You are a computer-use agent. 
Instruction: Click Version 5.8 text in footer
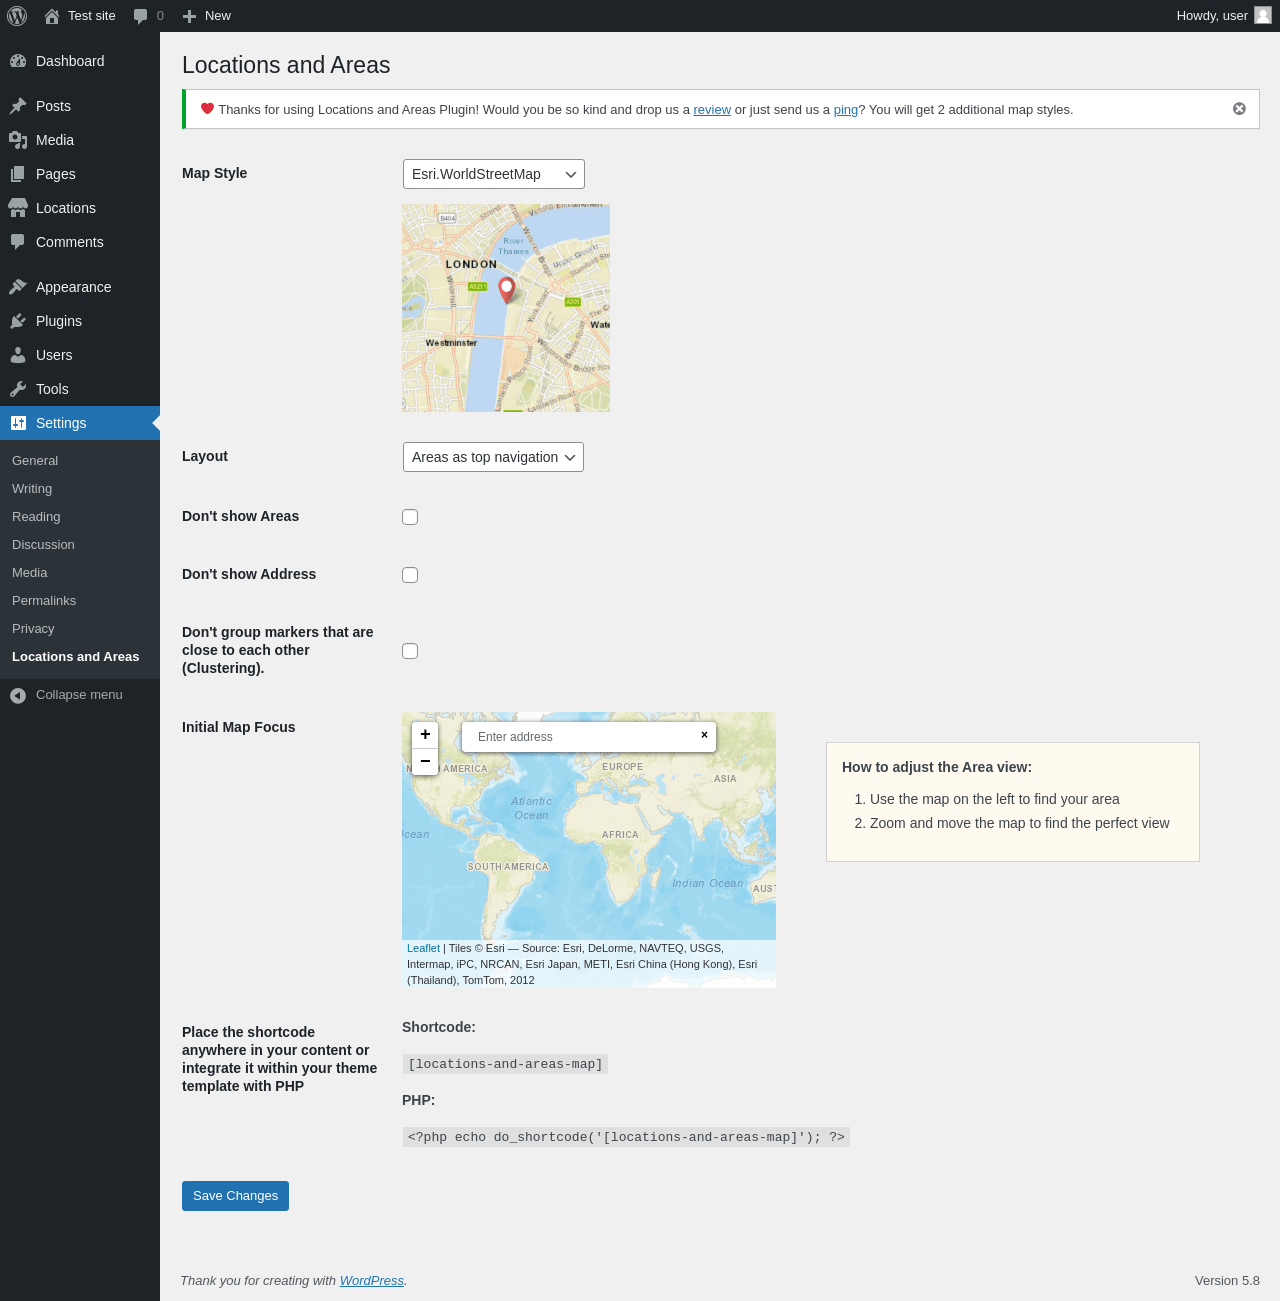[x=1227, y=1281]
